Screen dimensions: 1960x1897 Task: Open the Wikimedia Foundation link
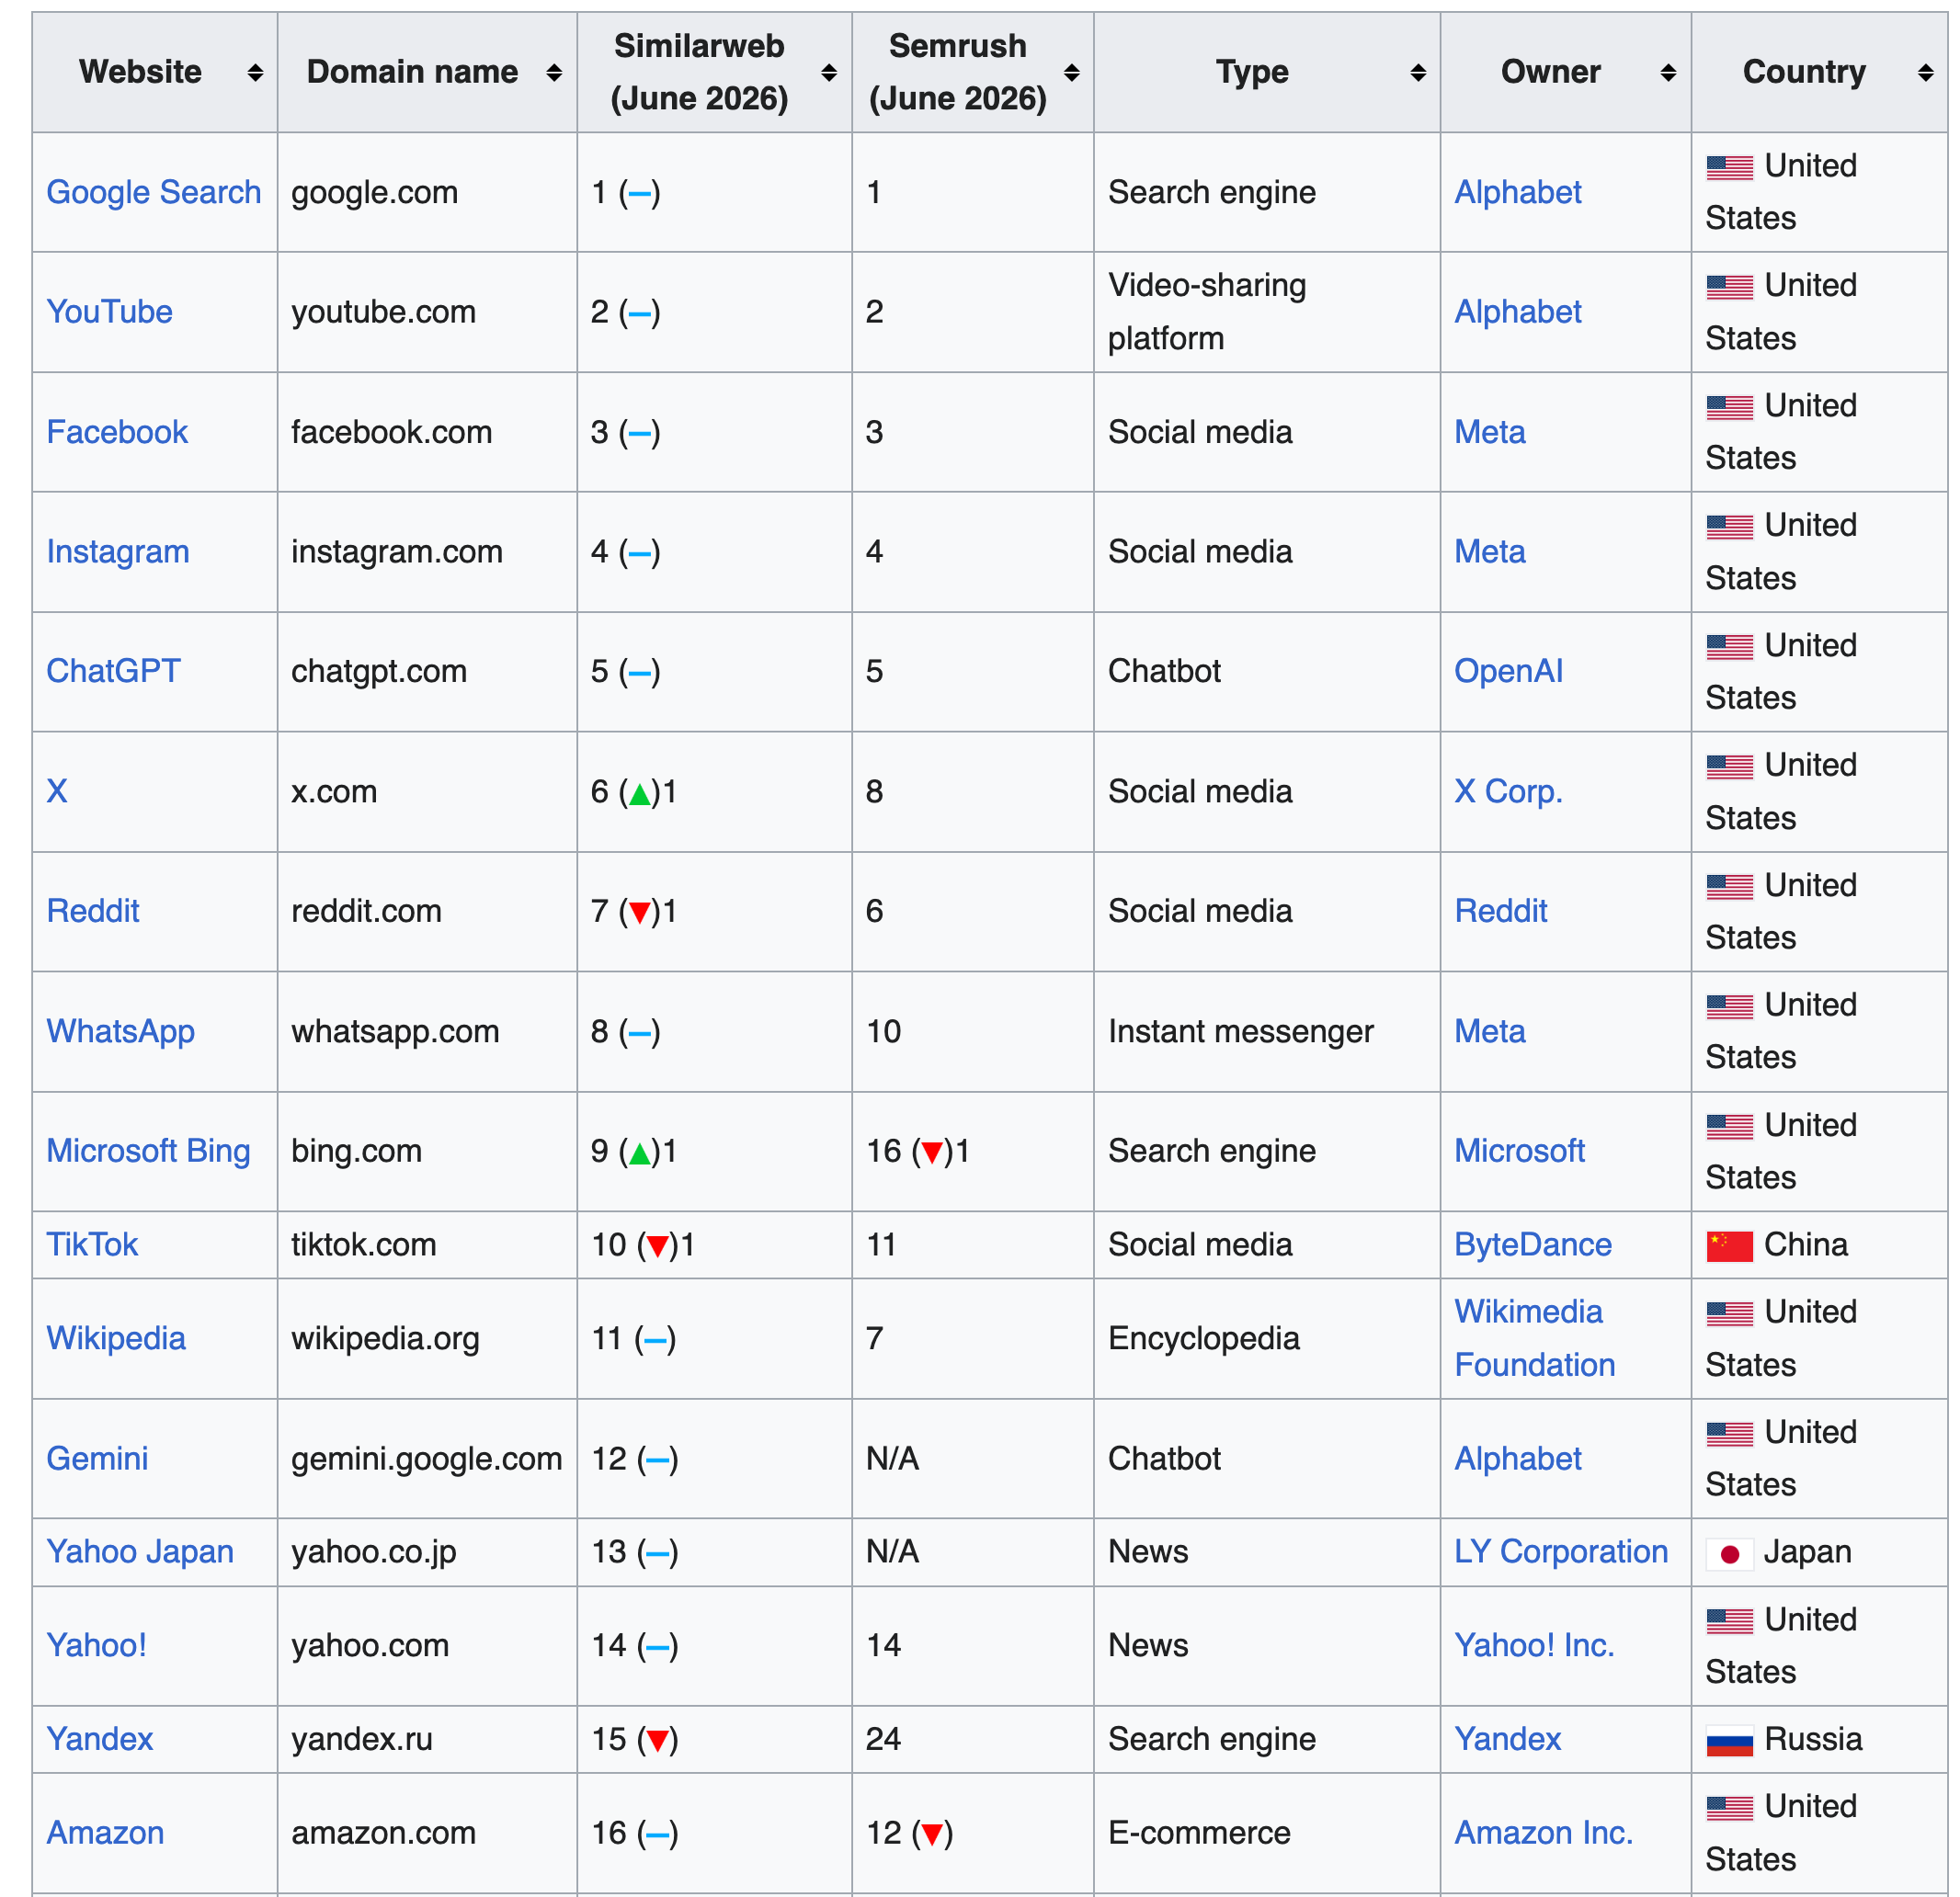(1534, 1338)
